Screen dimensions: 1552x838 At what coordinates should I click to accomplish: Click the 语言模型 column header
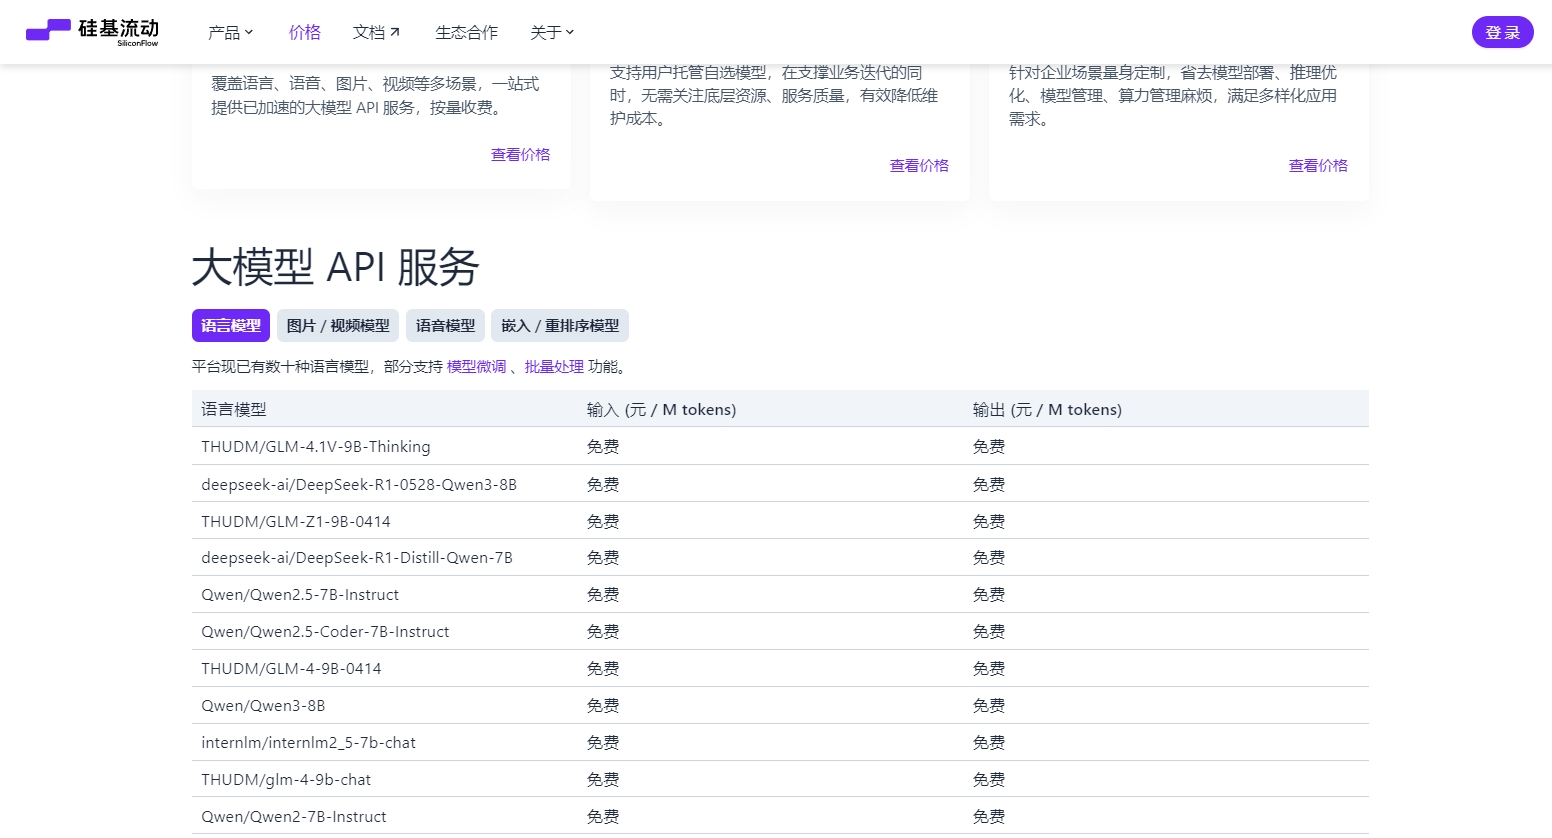[x=234, y=409]
